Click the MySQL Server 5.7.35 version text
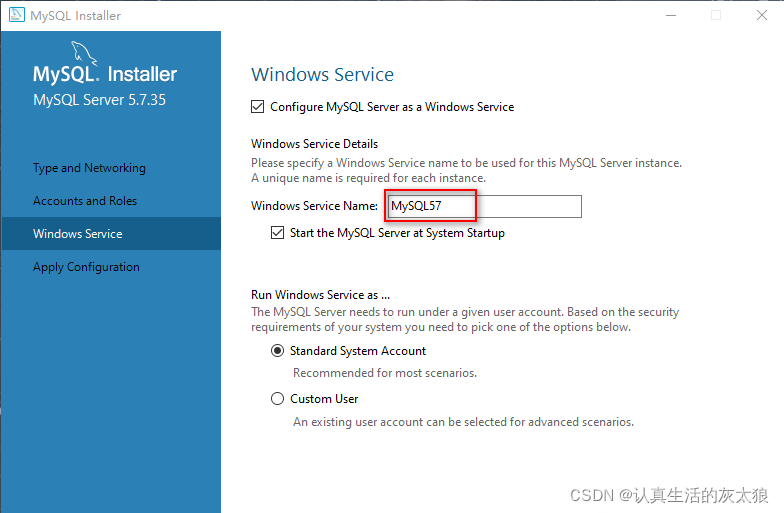 point(100,100)
